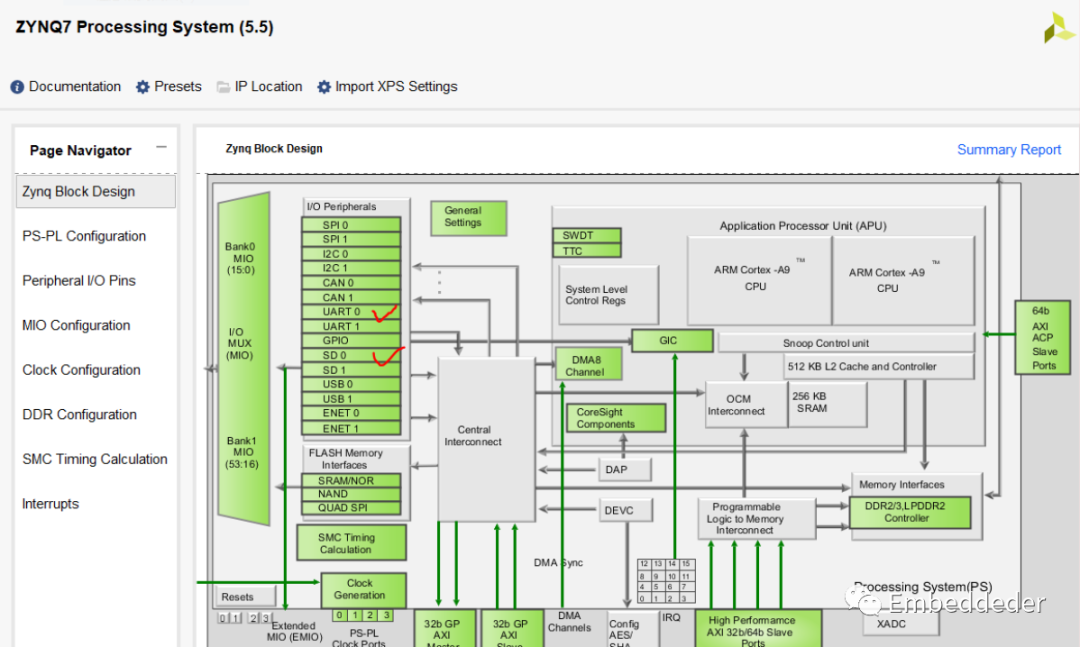Open the DMA8 Channel block
1080x647 pixels.
[589, 364]
